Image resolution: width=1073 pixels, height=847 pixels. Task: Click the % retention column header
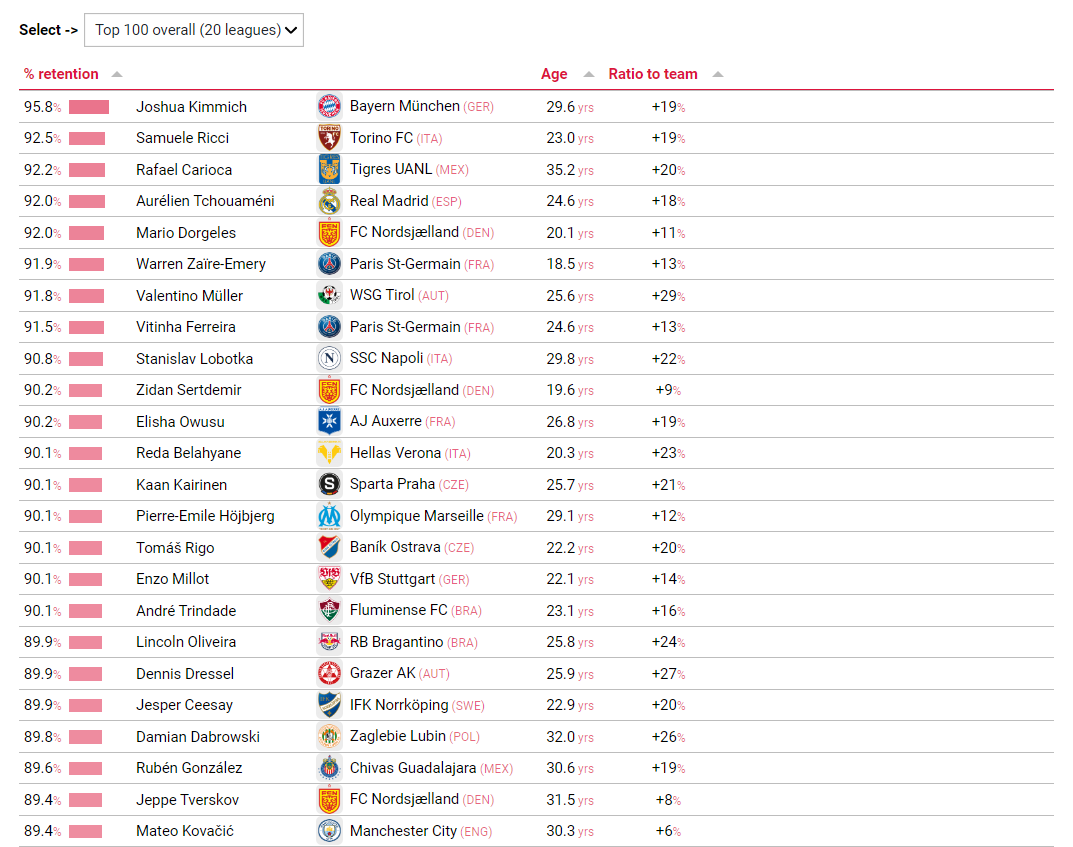pos(61,74)
